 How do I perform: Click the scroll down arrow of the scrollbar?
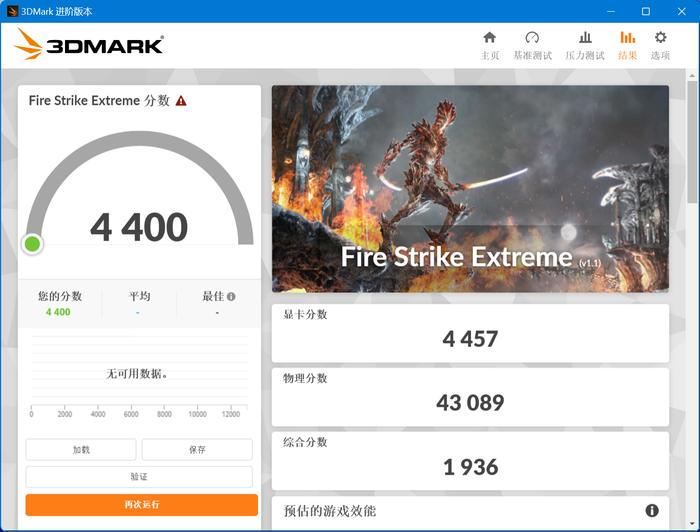coord(692,523)
